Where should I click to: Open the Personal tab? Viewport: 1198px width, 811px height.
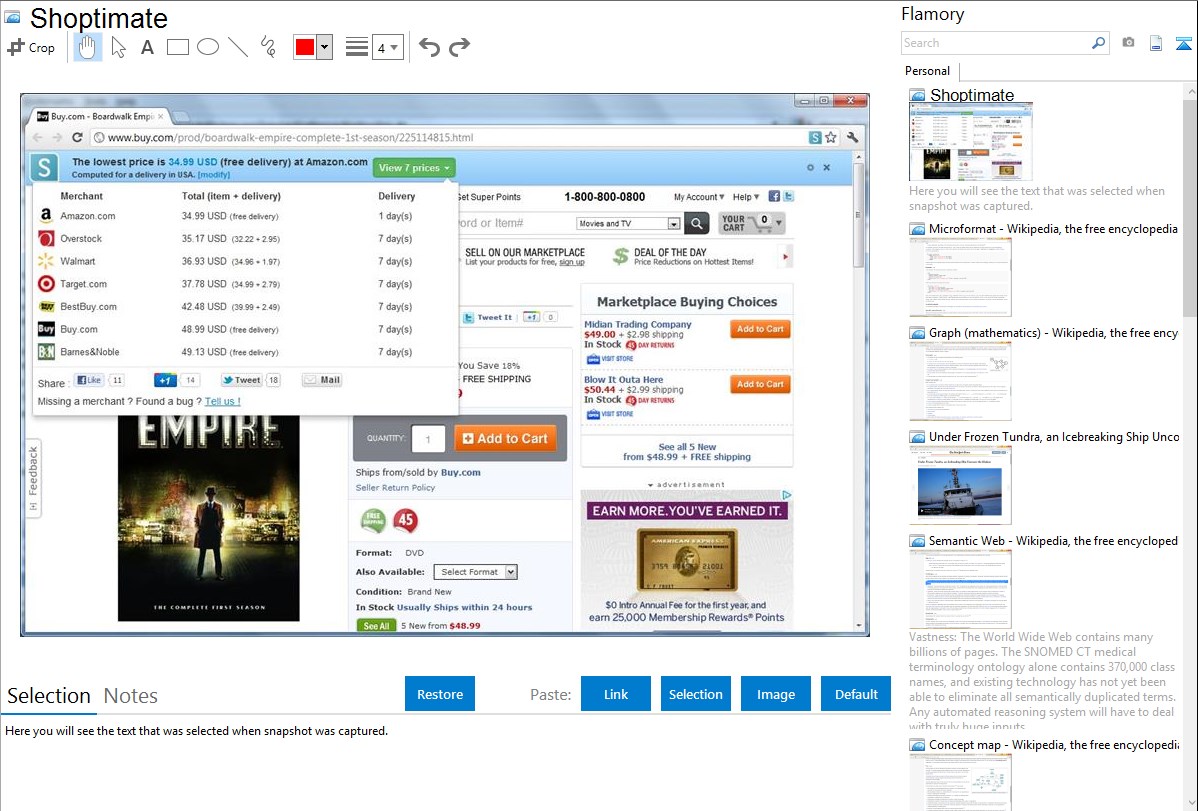(928, 71)
